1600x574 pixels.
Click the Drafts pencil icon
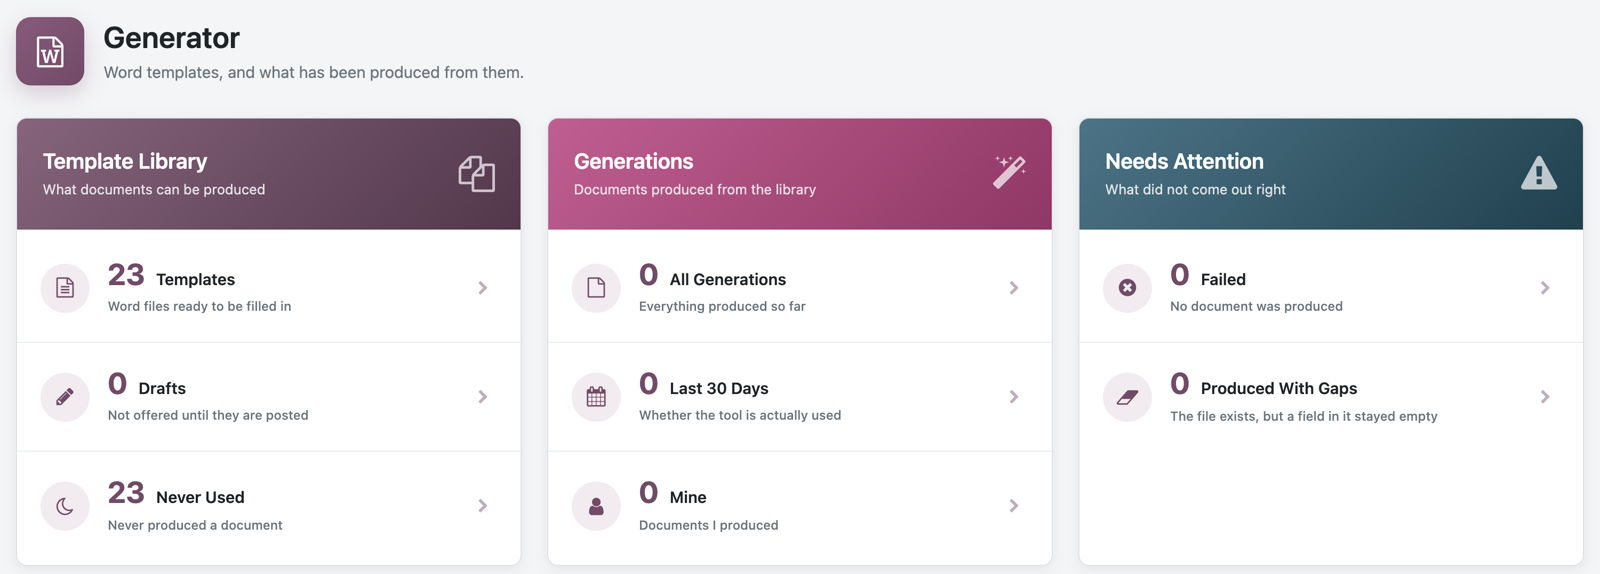click(x=65, y=397)
